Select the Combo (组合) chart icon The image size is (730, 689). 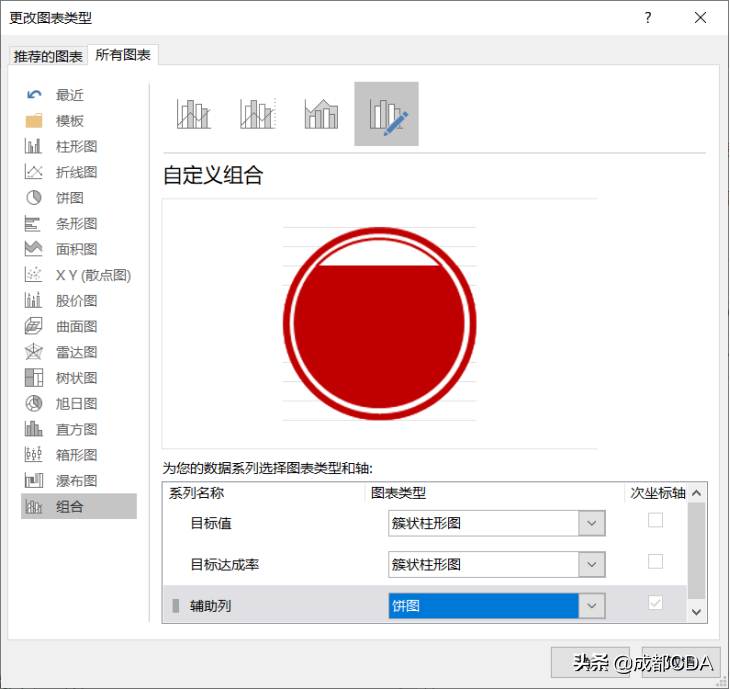pyautogui.click(x=34, y=506)
